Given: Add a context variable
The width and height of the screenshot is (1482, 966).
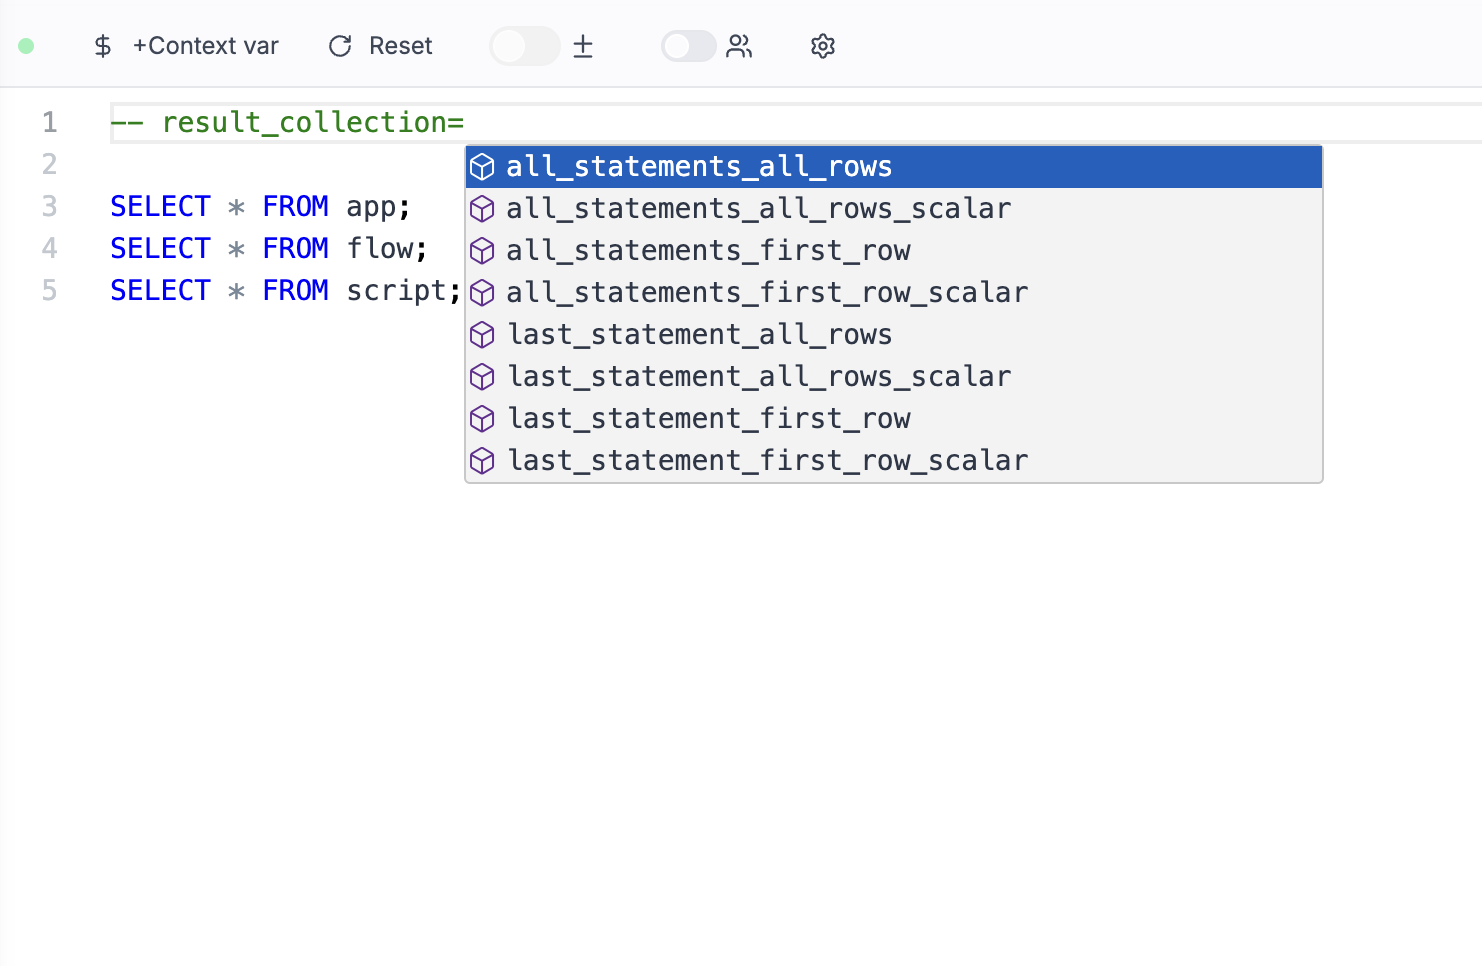Looking at the screenshot, I should [x=205, y=46].
